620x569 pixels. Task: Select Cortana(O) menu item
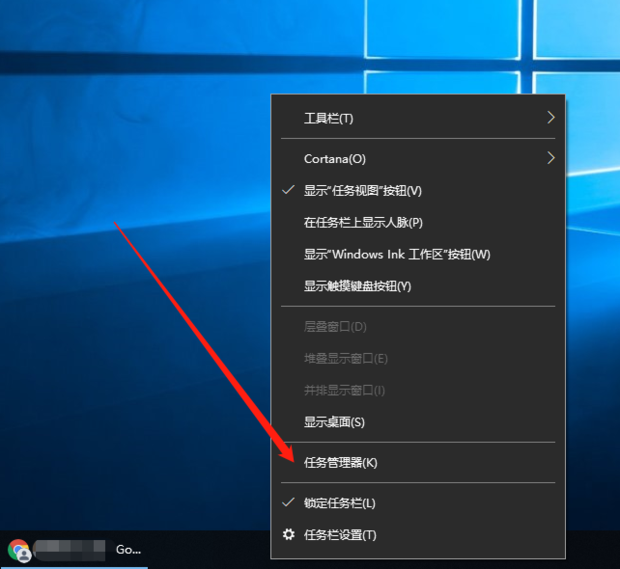coord(418,159)
